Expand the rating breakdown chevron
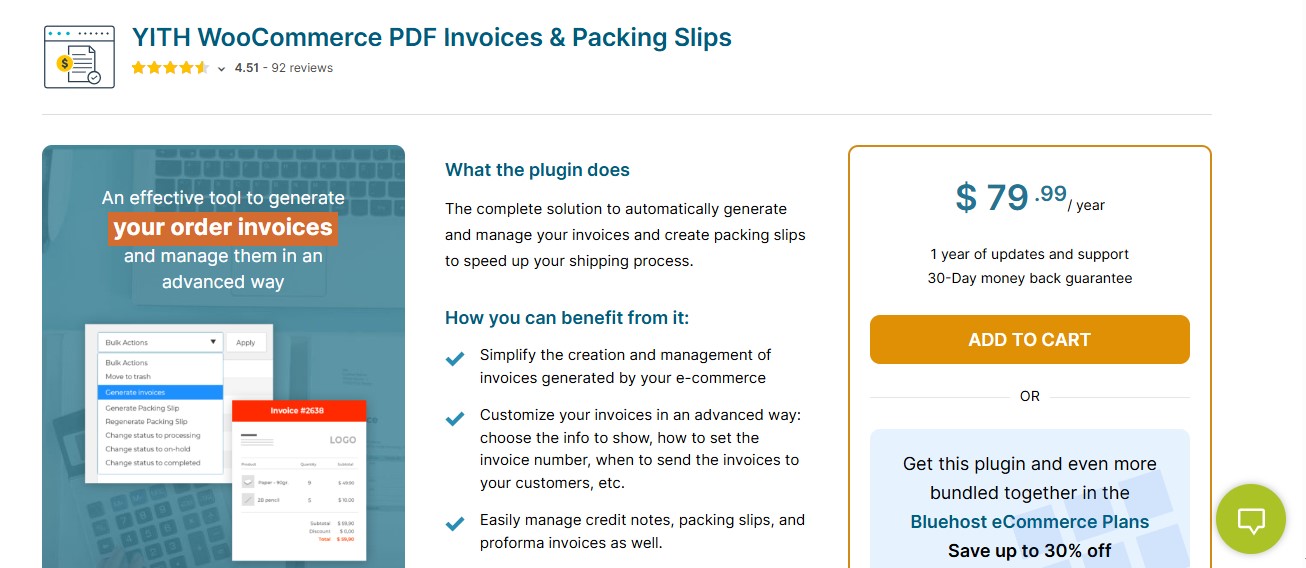Screen dimensions: 1306x568 (221, 69)
